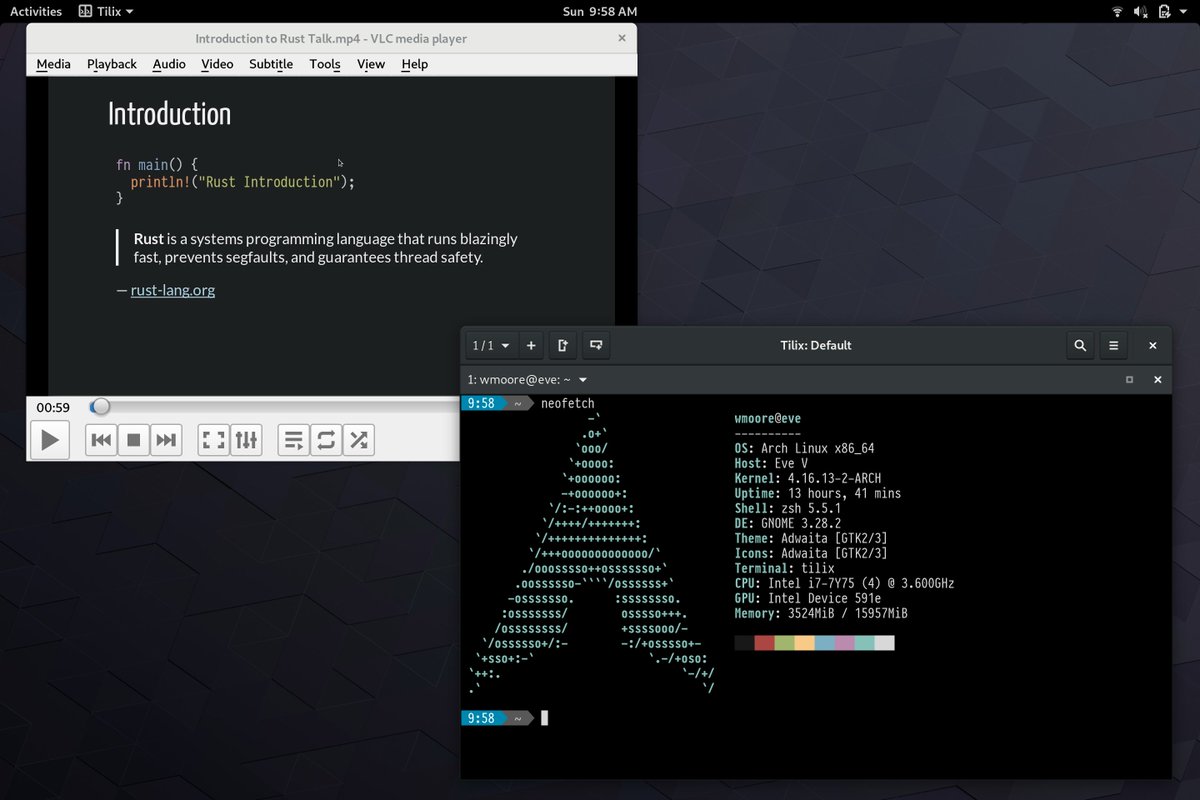Start playback with the VLC play button
The height and width of the screenshot is (800, 1200).
coord(50,439)
